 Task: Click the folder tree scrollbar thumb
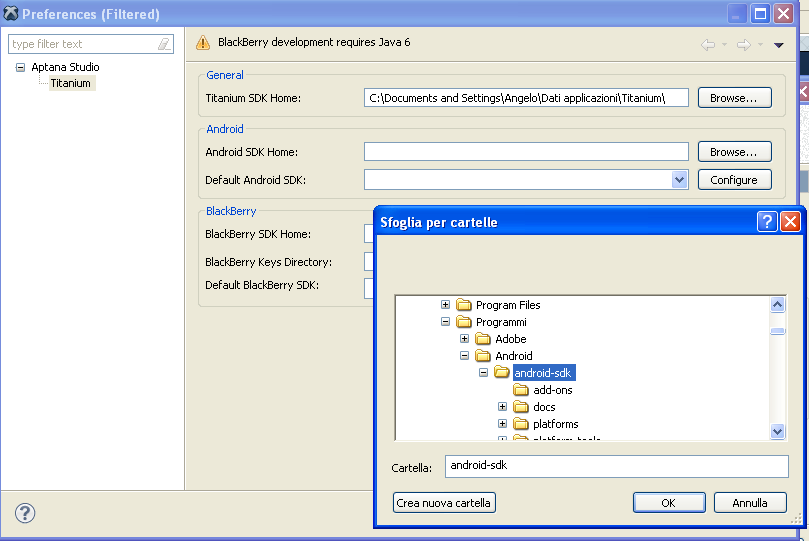pos(777,331)
